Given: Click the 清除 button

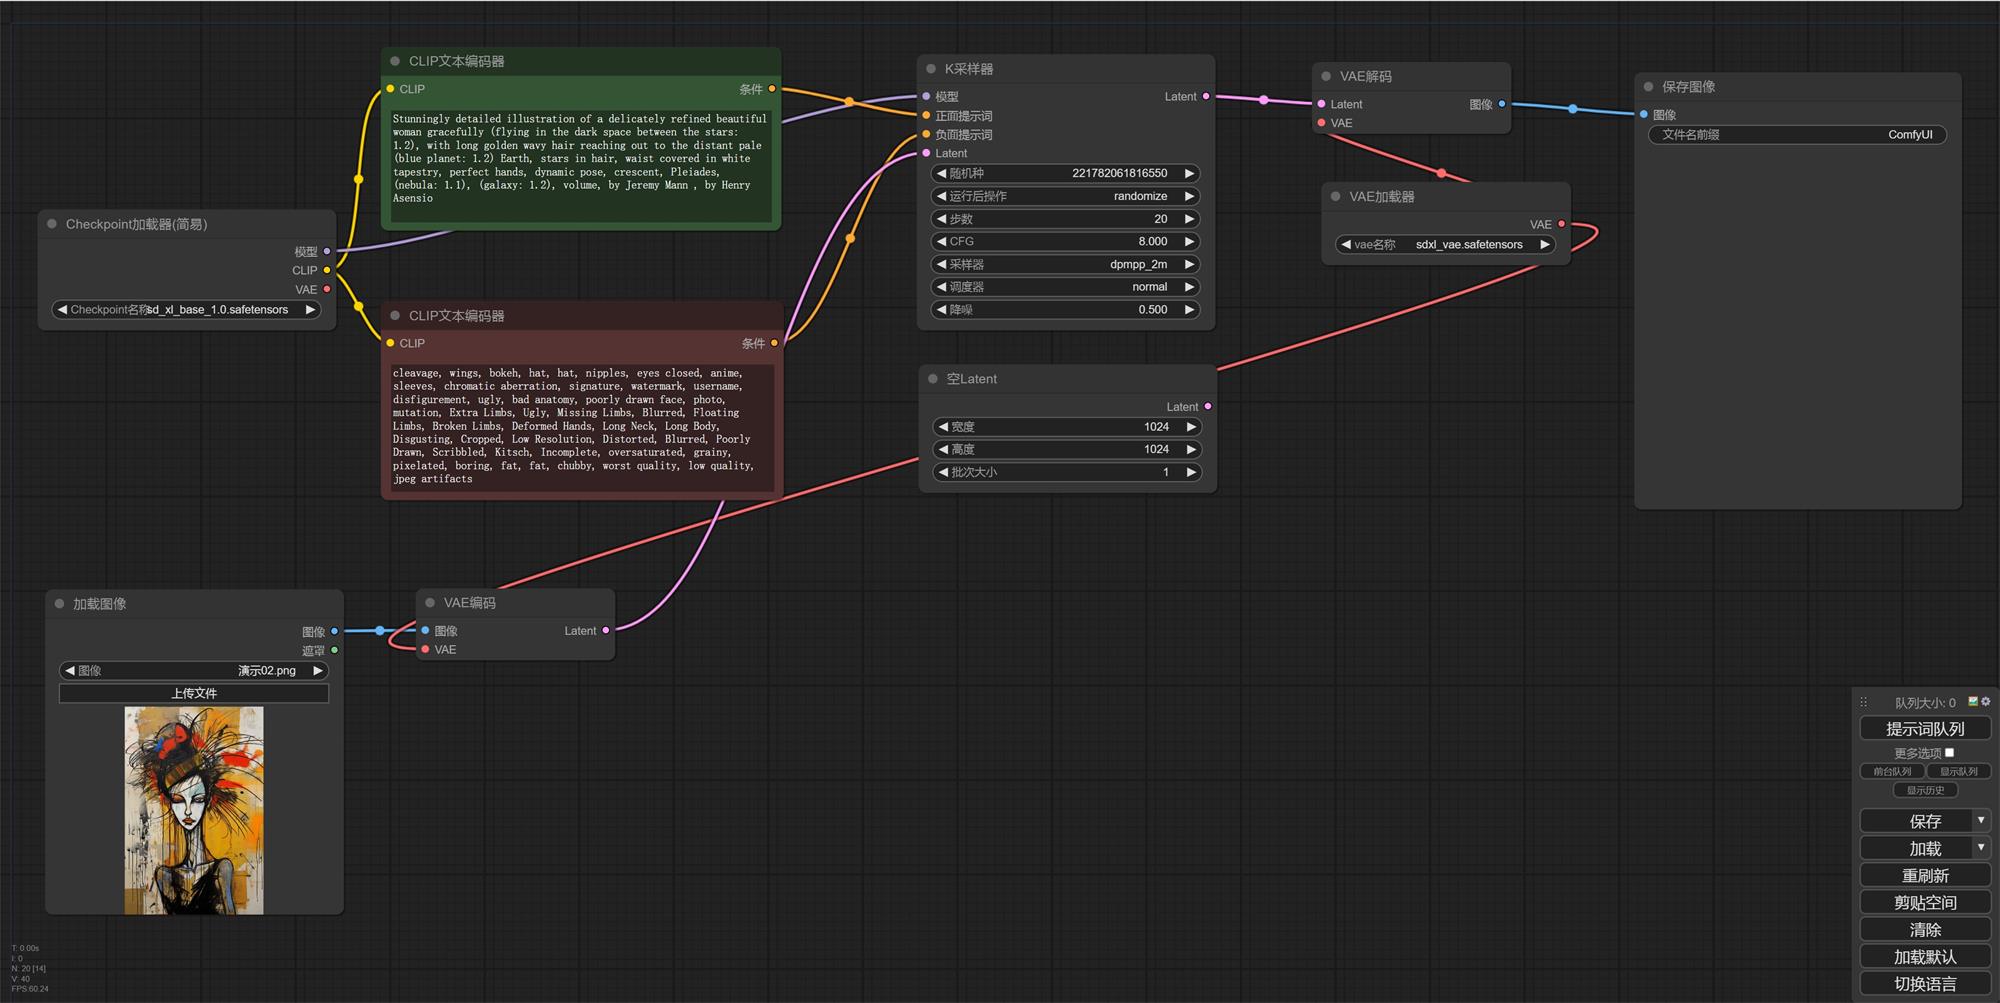Looking at the screenshot, I should point(1925,929).
